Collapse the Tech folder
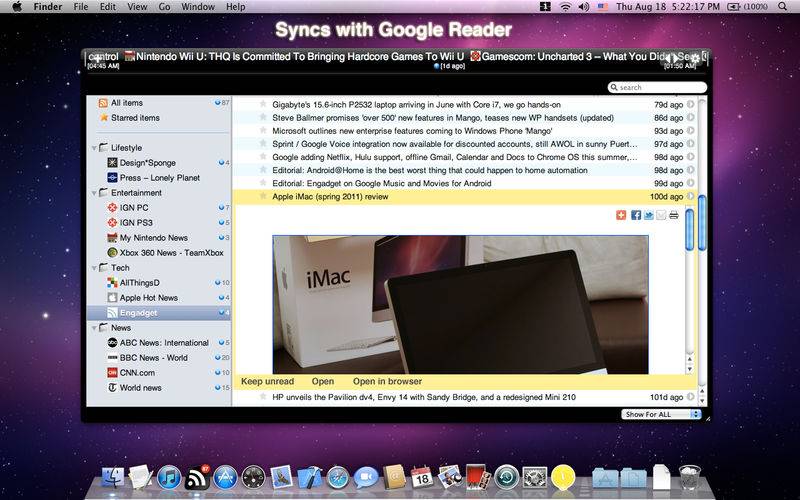 [x=94, y=268]
